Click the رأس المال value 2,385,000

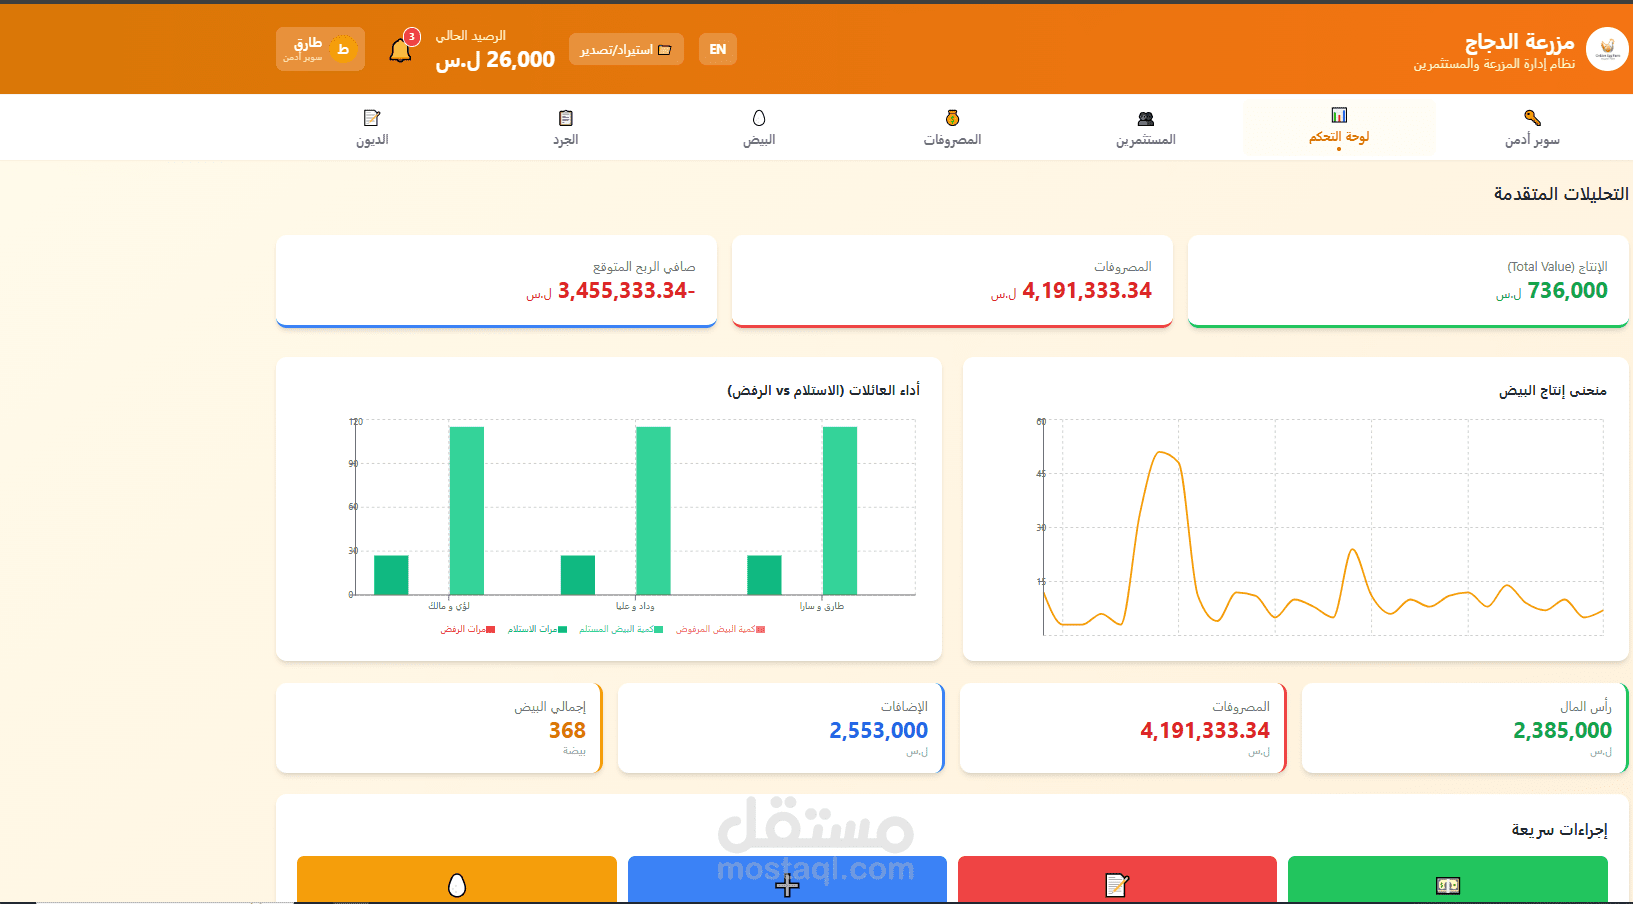coord(1562,731)
